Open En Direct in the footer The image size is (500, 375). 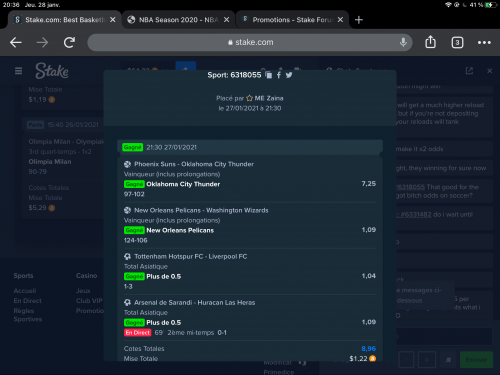click(28, 301)
